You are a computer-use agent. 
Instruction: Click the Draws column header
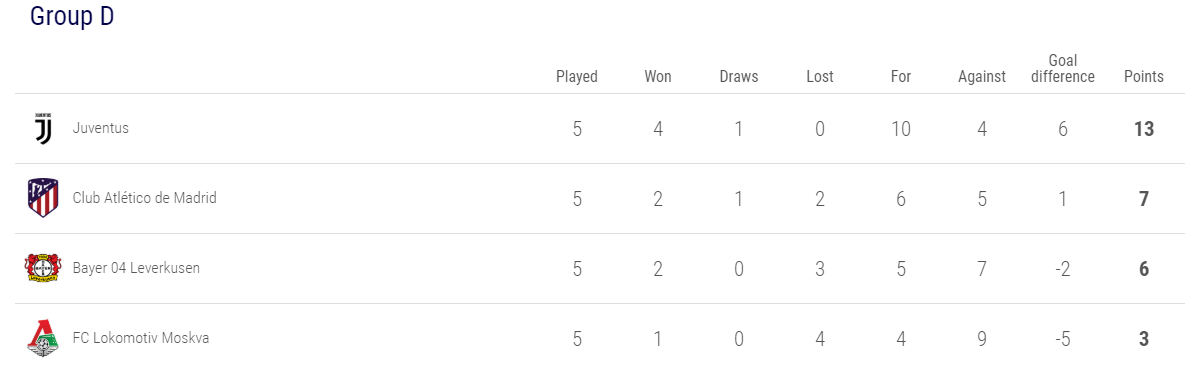pyautogui.click(x=739, y=77)
